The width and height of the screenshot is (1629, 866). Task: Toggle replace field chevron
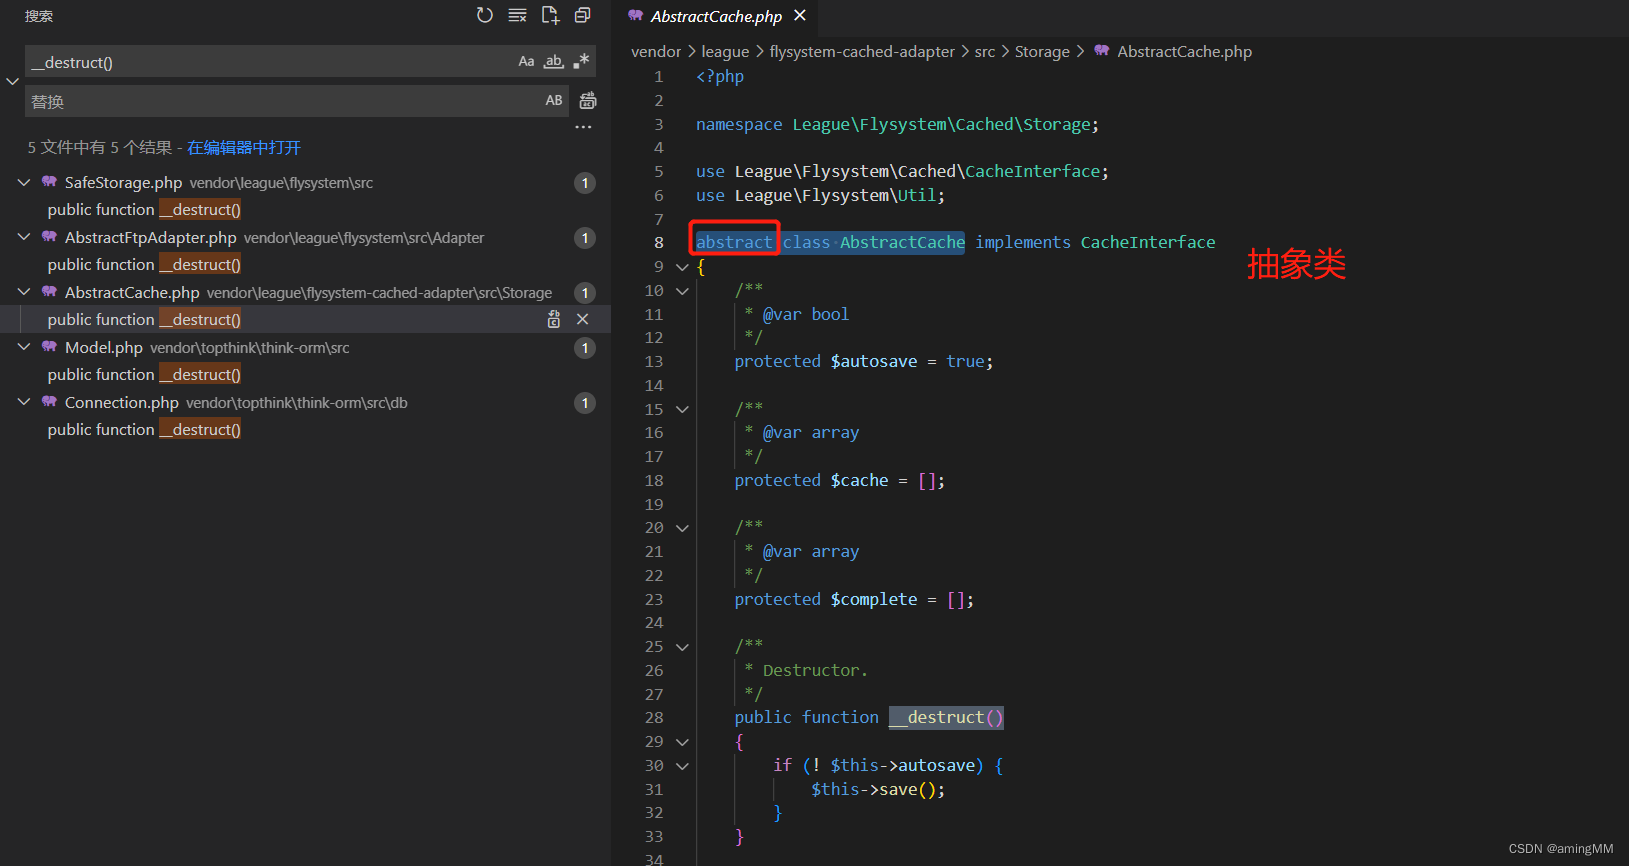pos(12,81)
